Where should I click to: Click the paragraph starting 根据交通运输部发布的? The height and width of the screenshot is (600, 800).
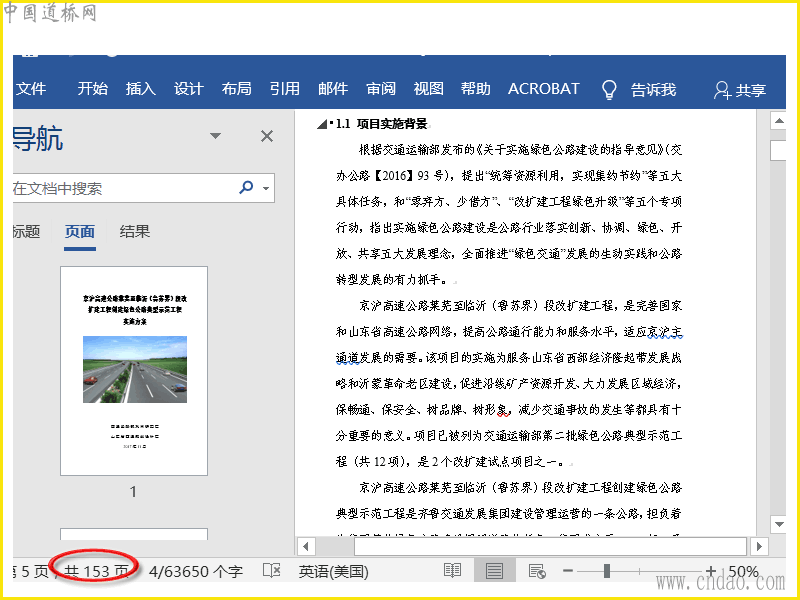509,214
